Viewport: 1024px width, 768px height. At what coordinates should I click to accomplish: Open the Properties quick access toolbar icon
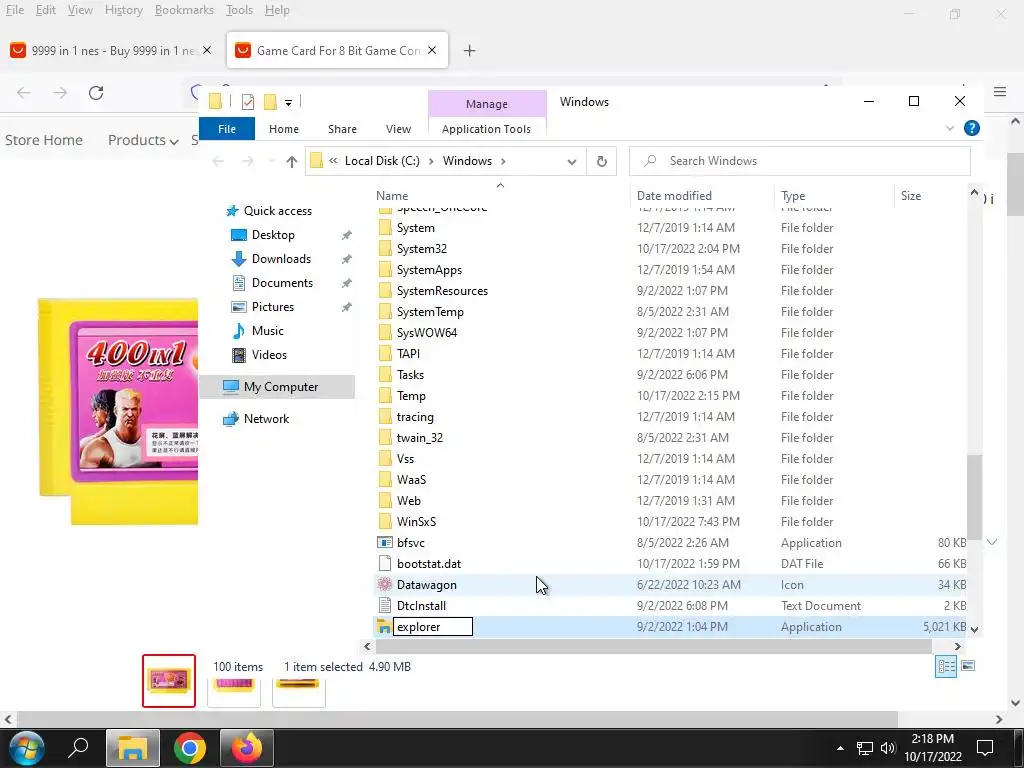248,102
